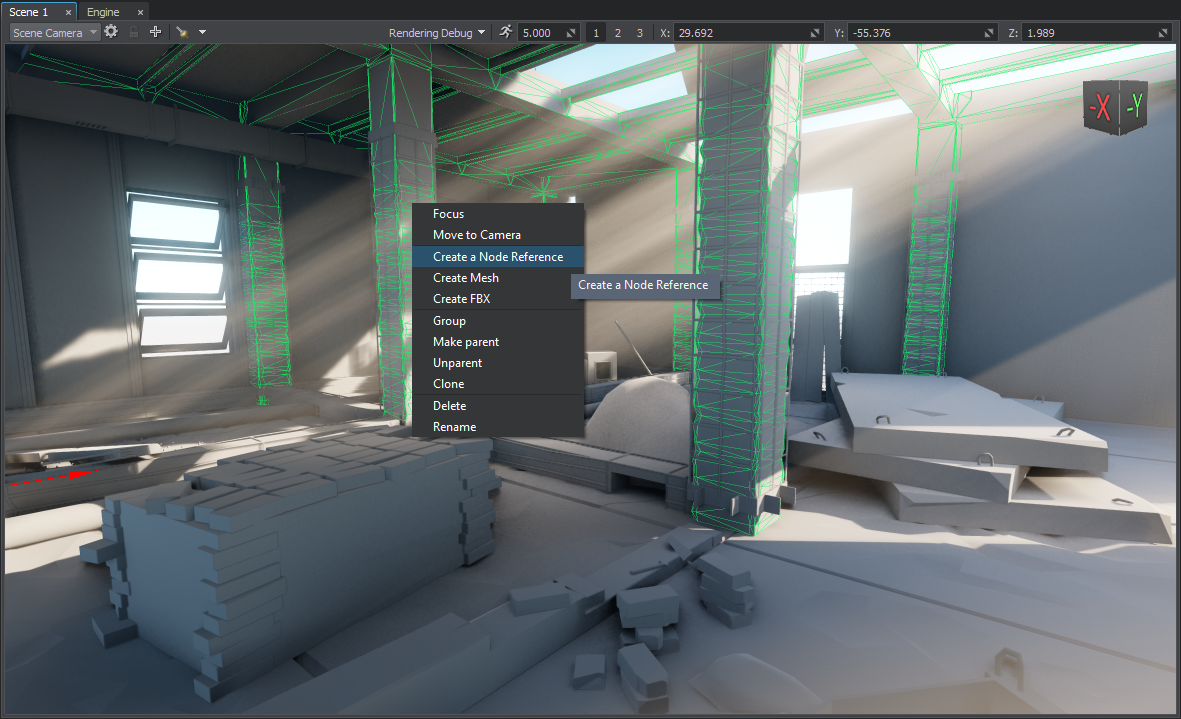
Task: Close the Engine tab
Action: coord(139,12)
